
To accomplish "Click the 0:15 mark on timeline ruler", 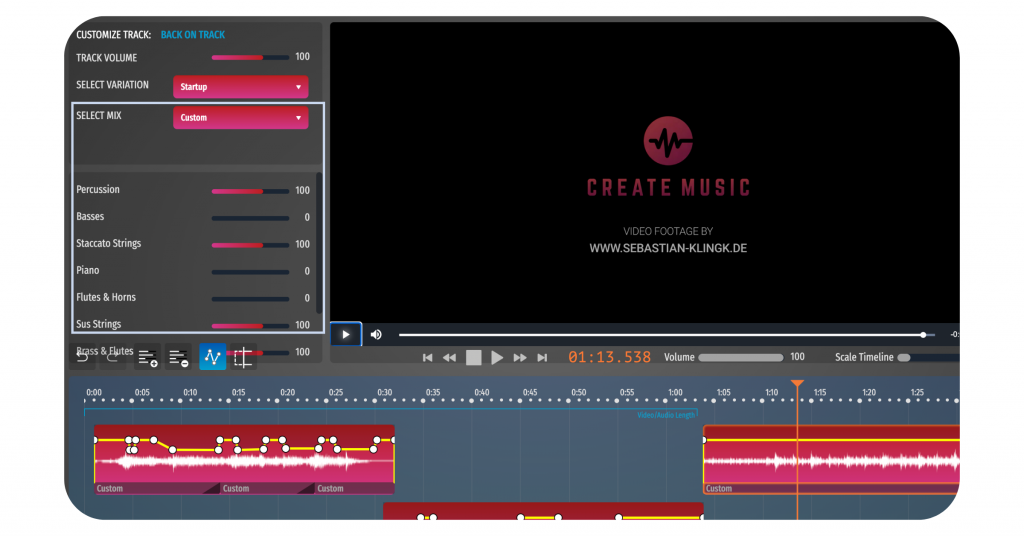I will tap(239, 392).
